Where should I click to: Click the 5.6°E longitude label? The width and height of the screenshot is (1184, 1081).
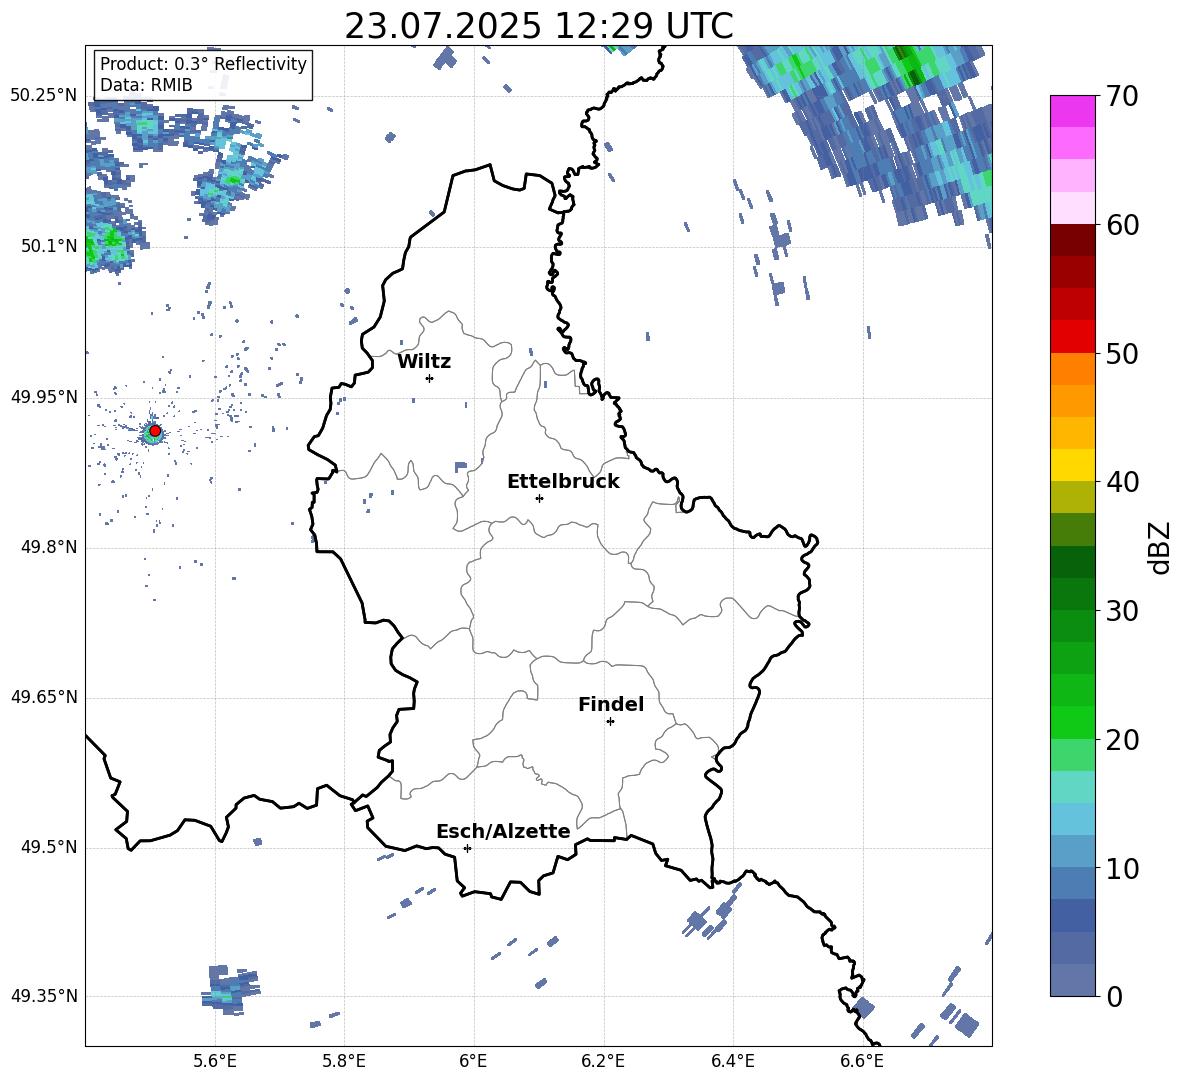(215, 1061)
